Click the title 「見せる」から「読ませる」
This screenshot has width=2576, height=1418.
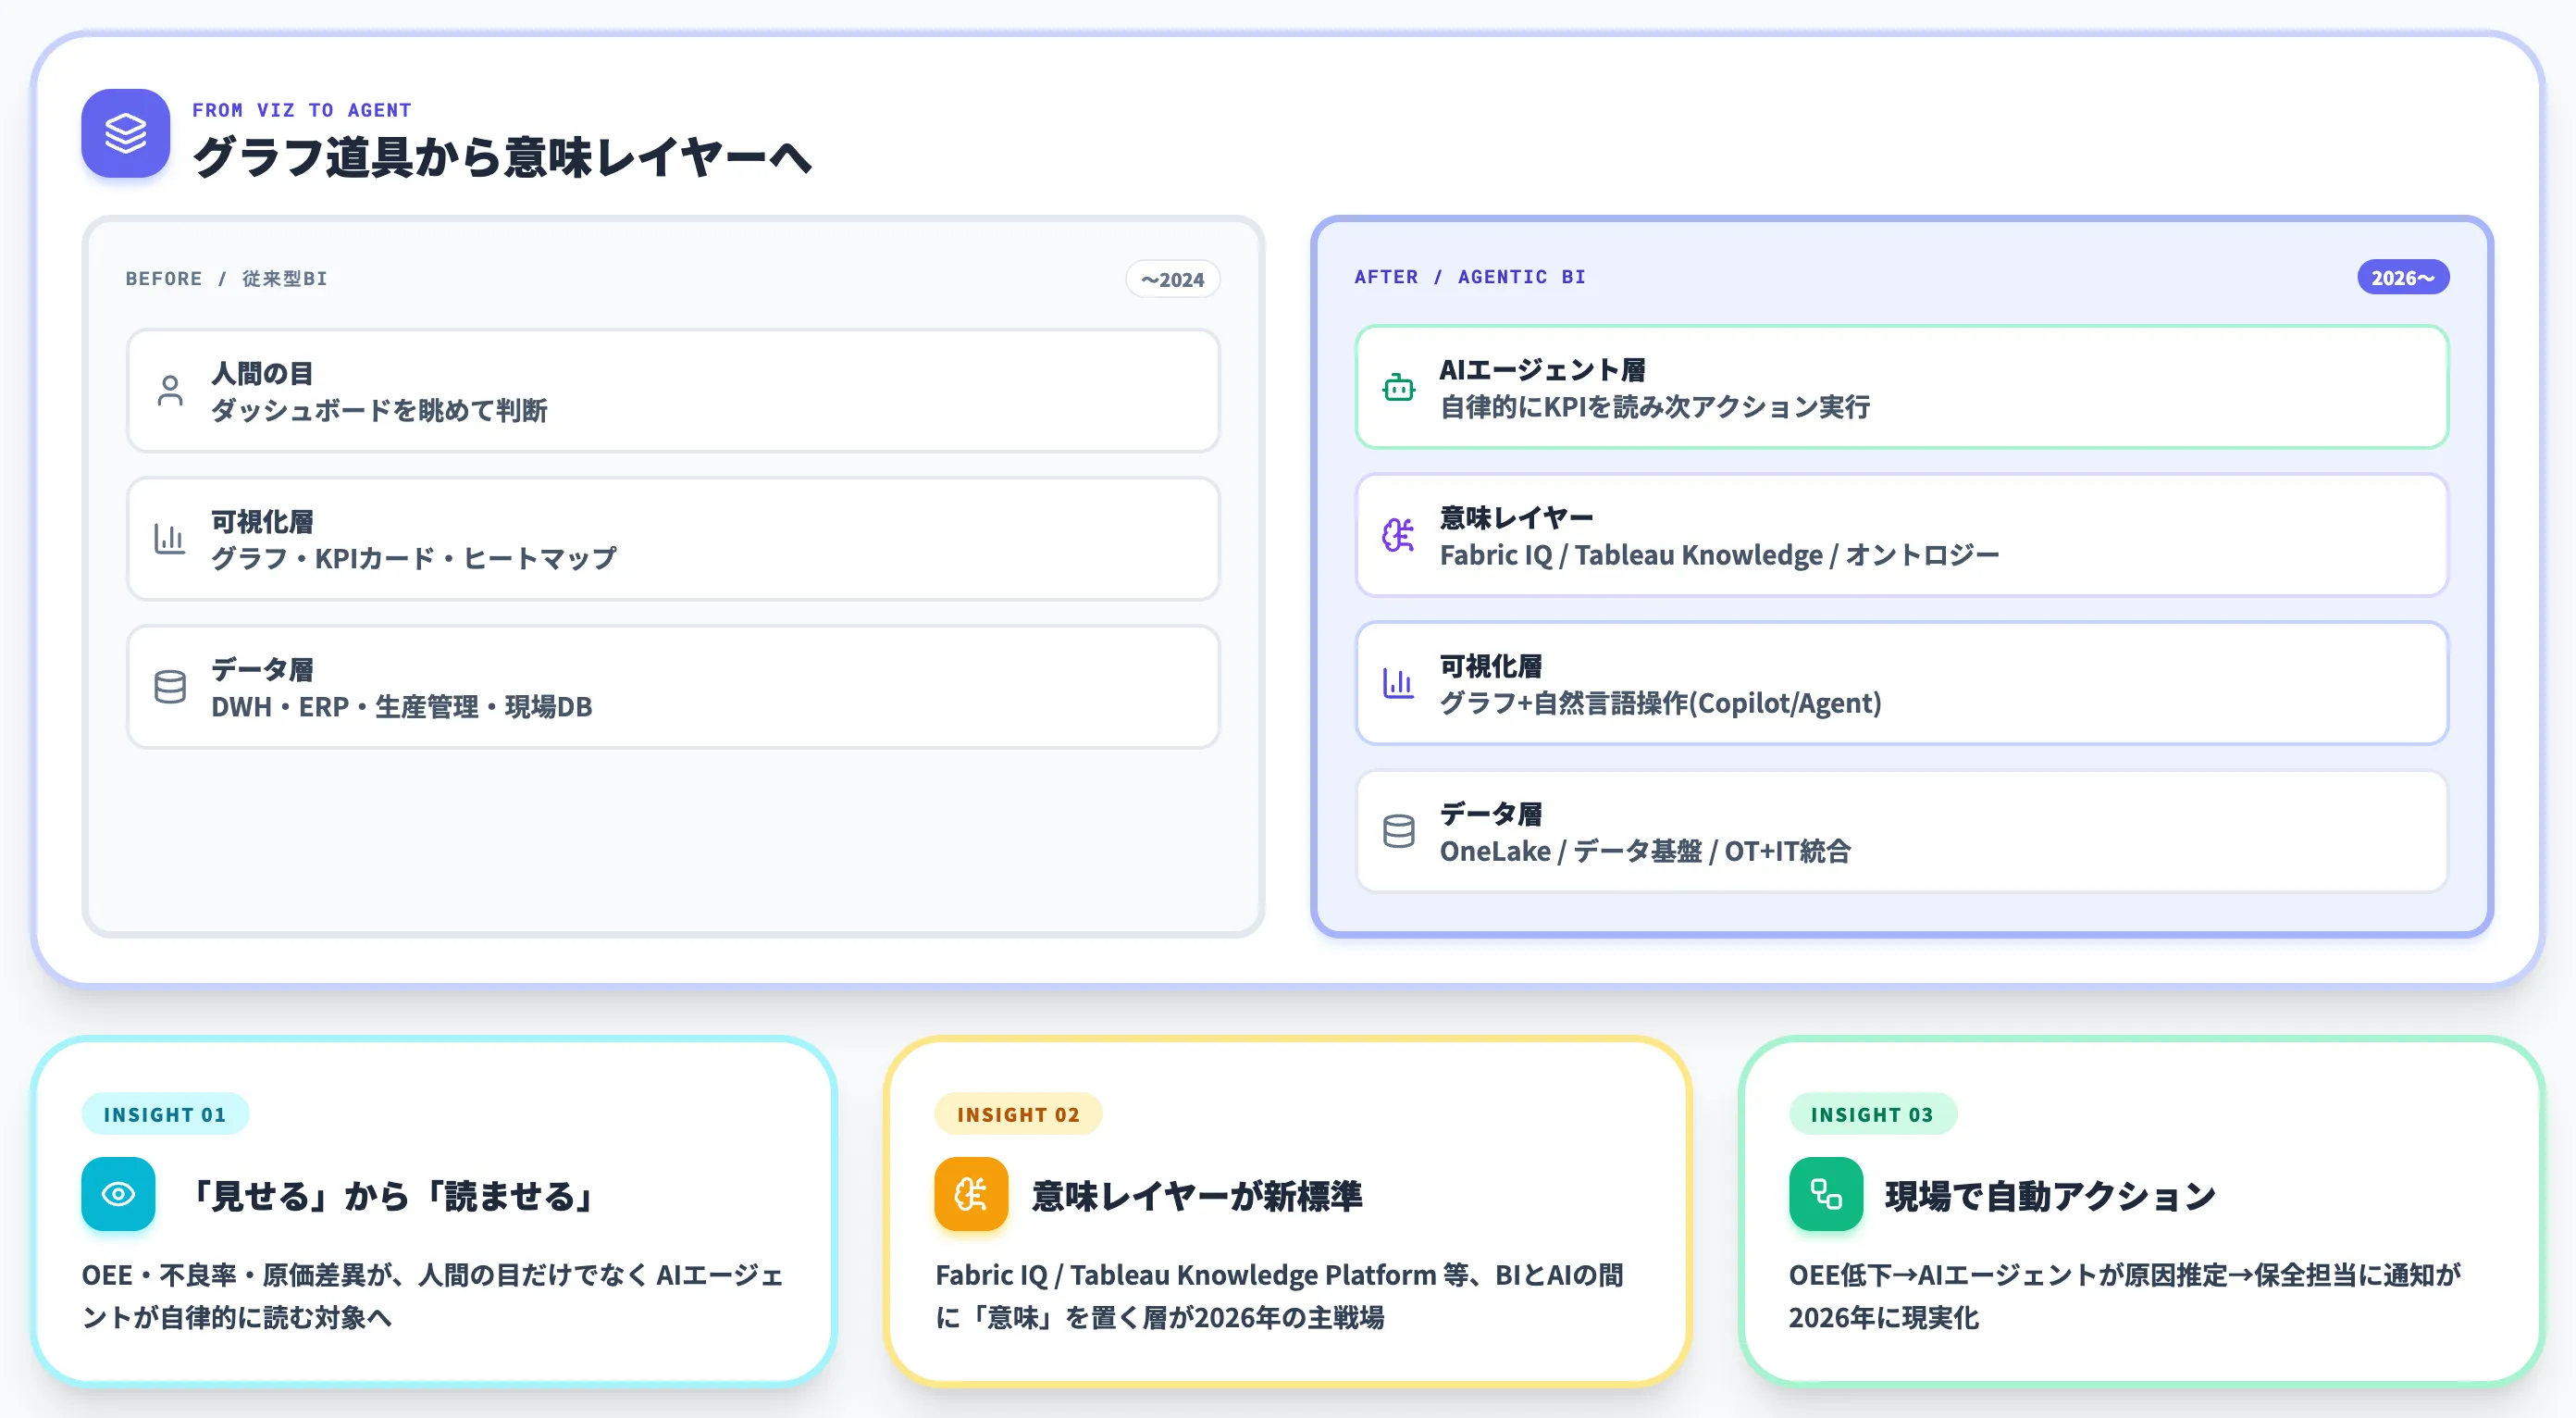coord(391,1196)
